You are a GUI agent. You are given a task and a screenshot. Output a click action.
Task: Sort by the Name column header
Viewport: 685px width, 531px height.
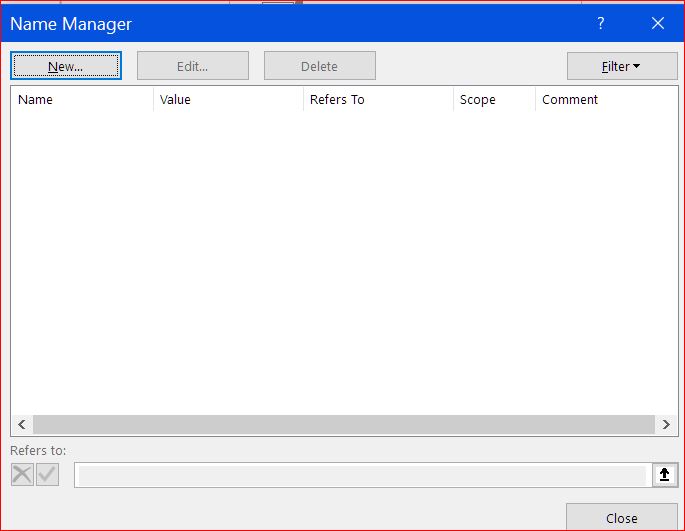(x=82, y=100)
